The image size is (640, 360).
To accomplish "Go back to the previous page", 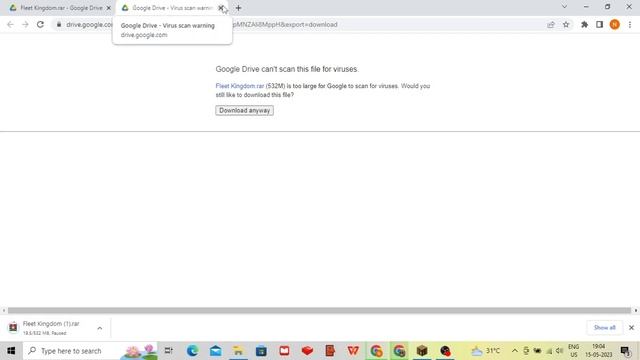I will tap(10, 24).
